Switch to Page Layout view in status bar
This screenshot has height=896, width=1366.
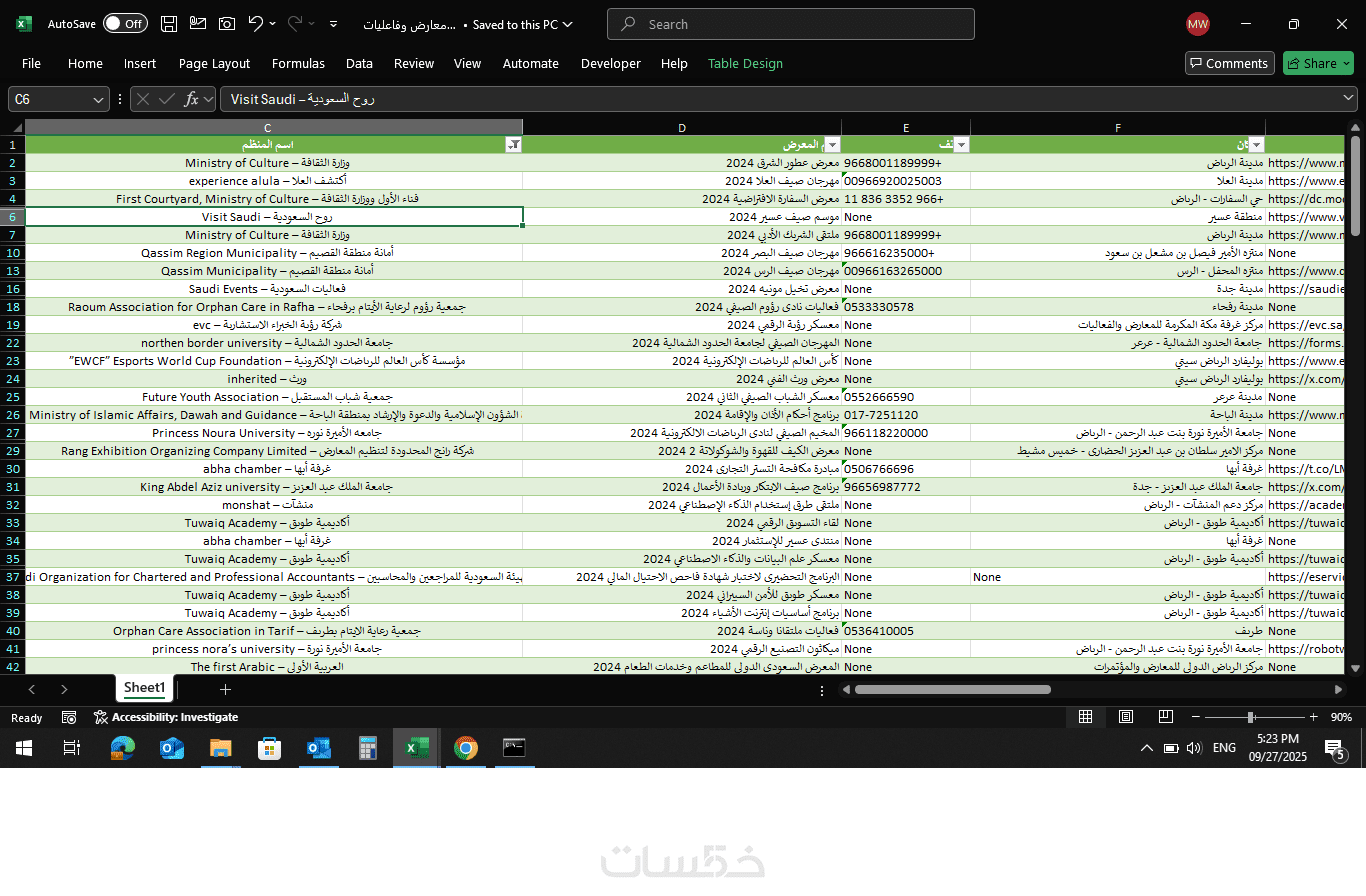pyautogui.click(x=1126, y=717)
